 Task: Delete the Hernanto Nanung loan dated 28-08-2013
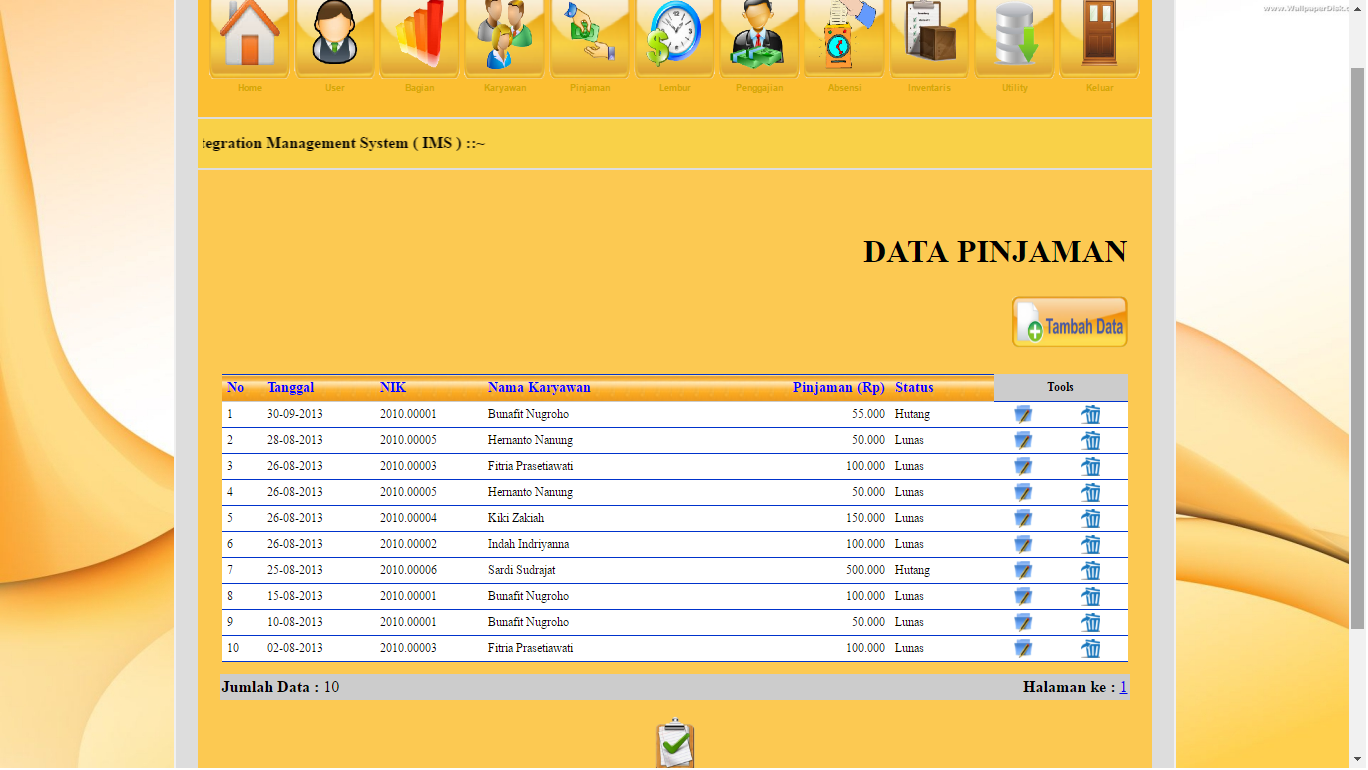1091,440
